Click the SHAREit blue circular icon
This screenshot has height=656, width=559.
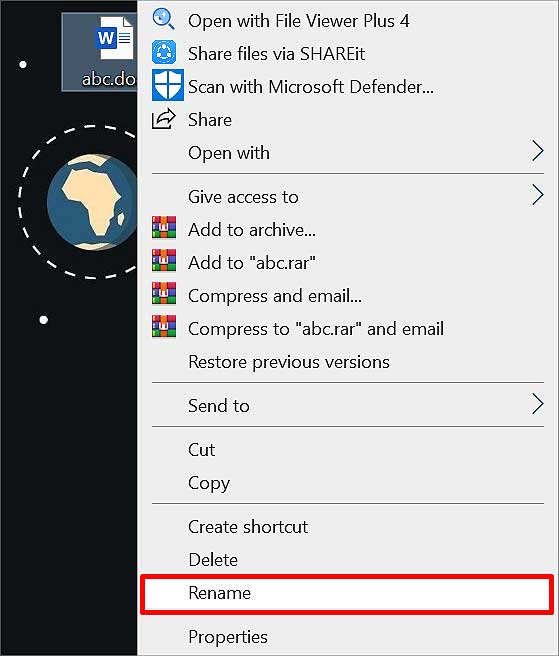[x=164, y=52]
